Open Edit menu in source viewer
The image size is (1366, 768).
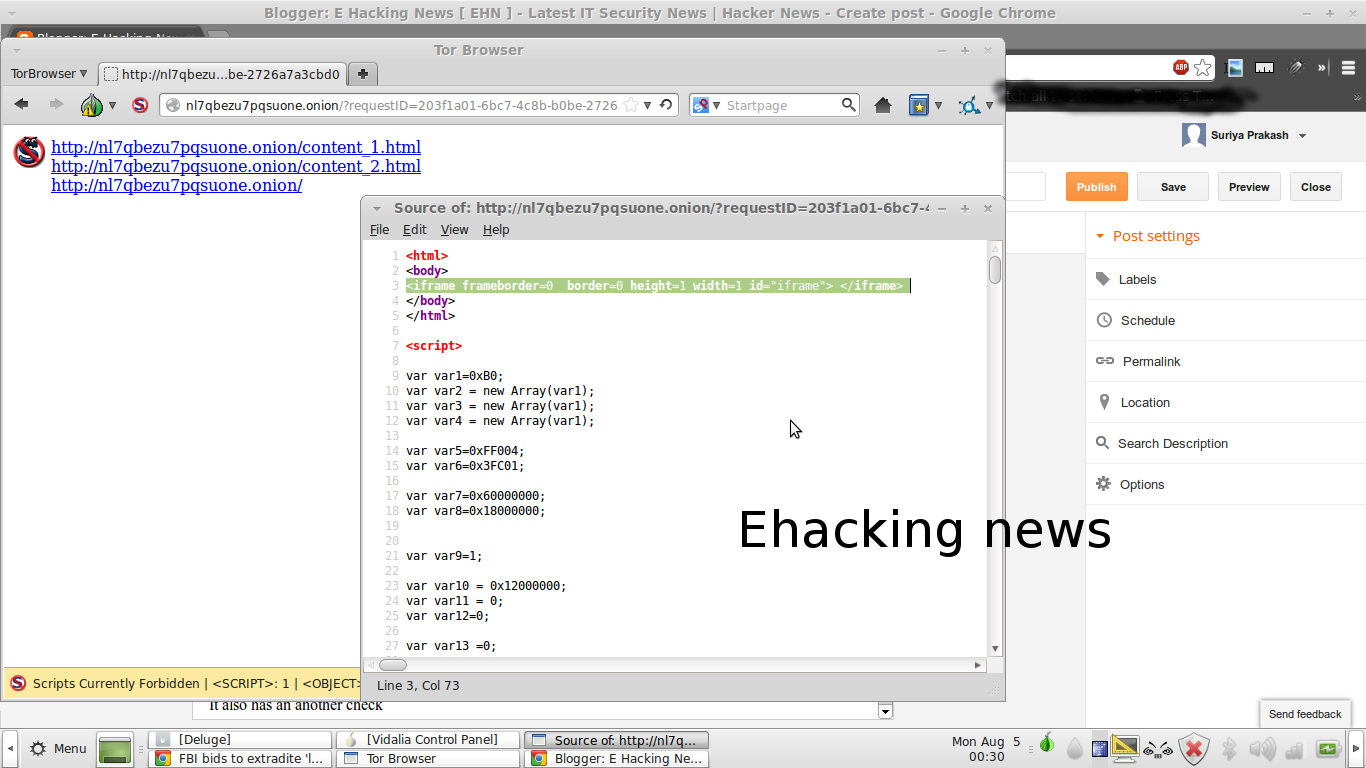click(x=414, y=229)
